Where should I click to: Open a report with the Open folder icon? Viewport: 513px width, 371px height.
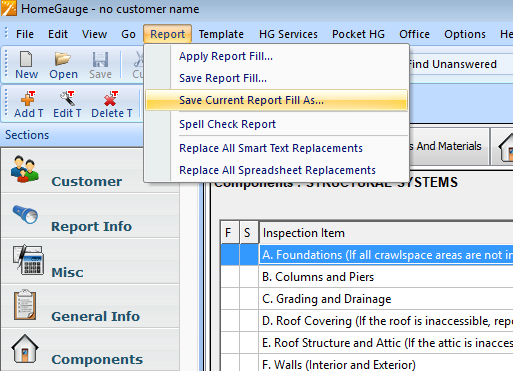point(63,59)
